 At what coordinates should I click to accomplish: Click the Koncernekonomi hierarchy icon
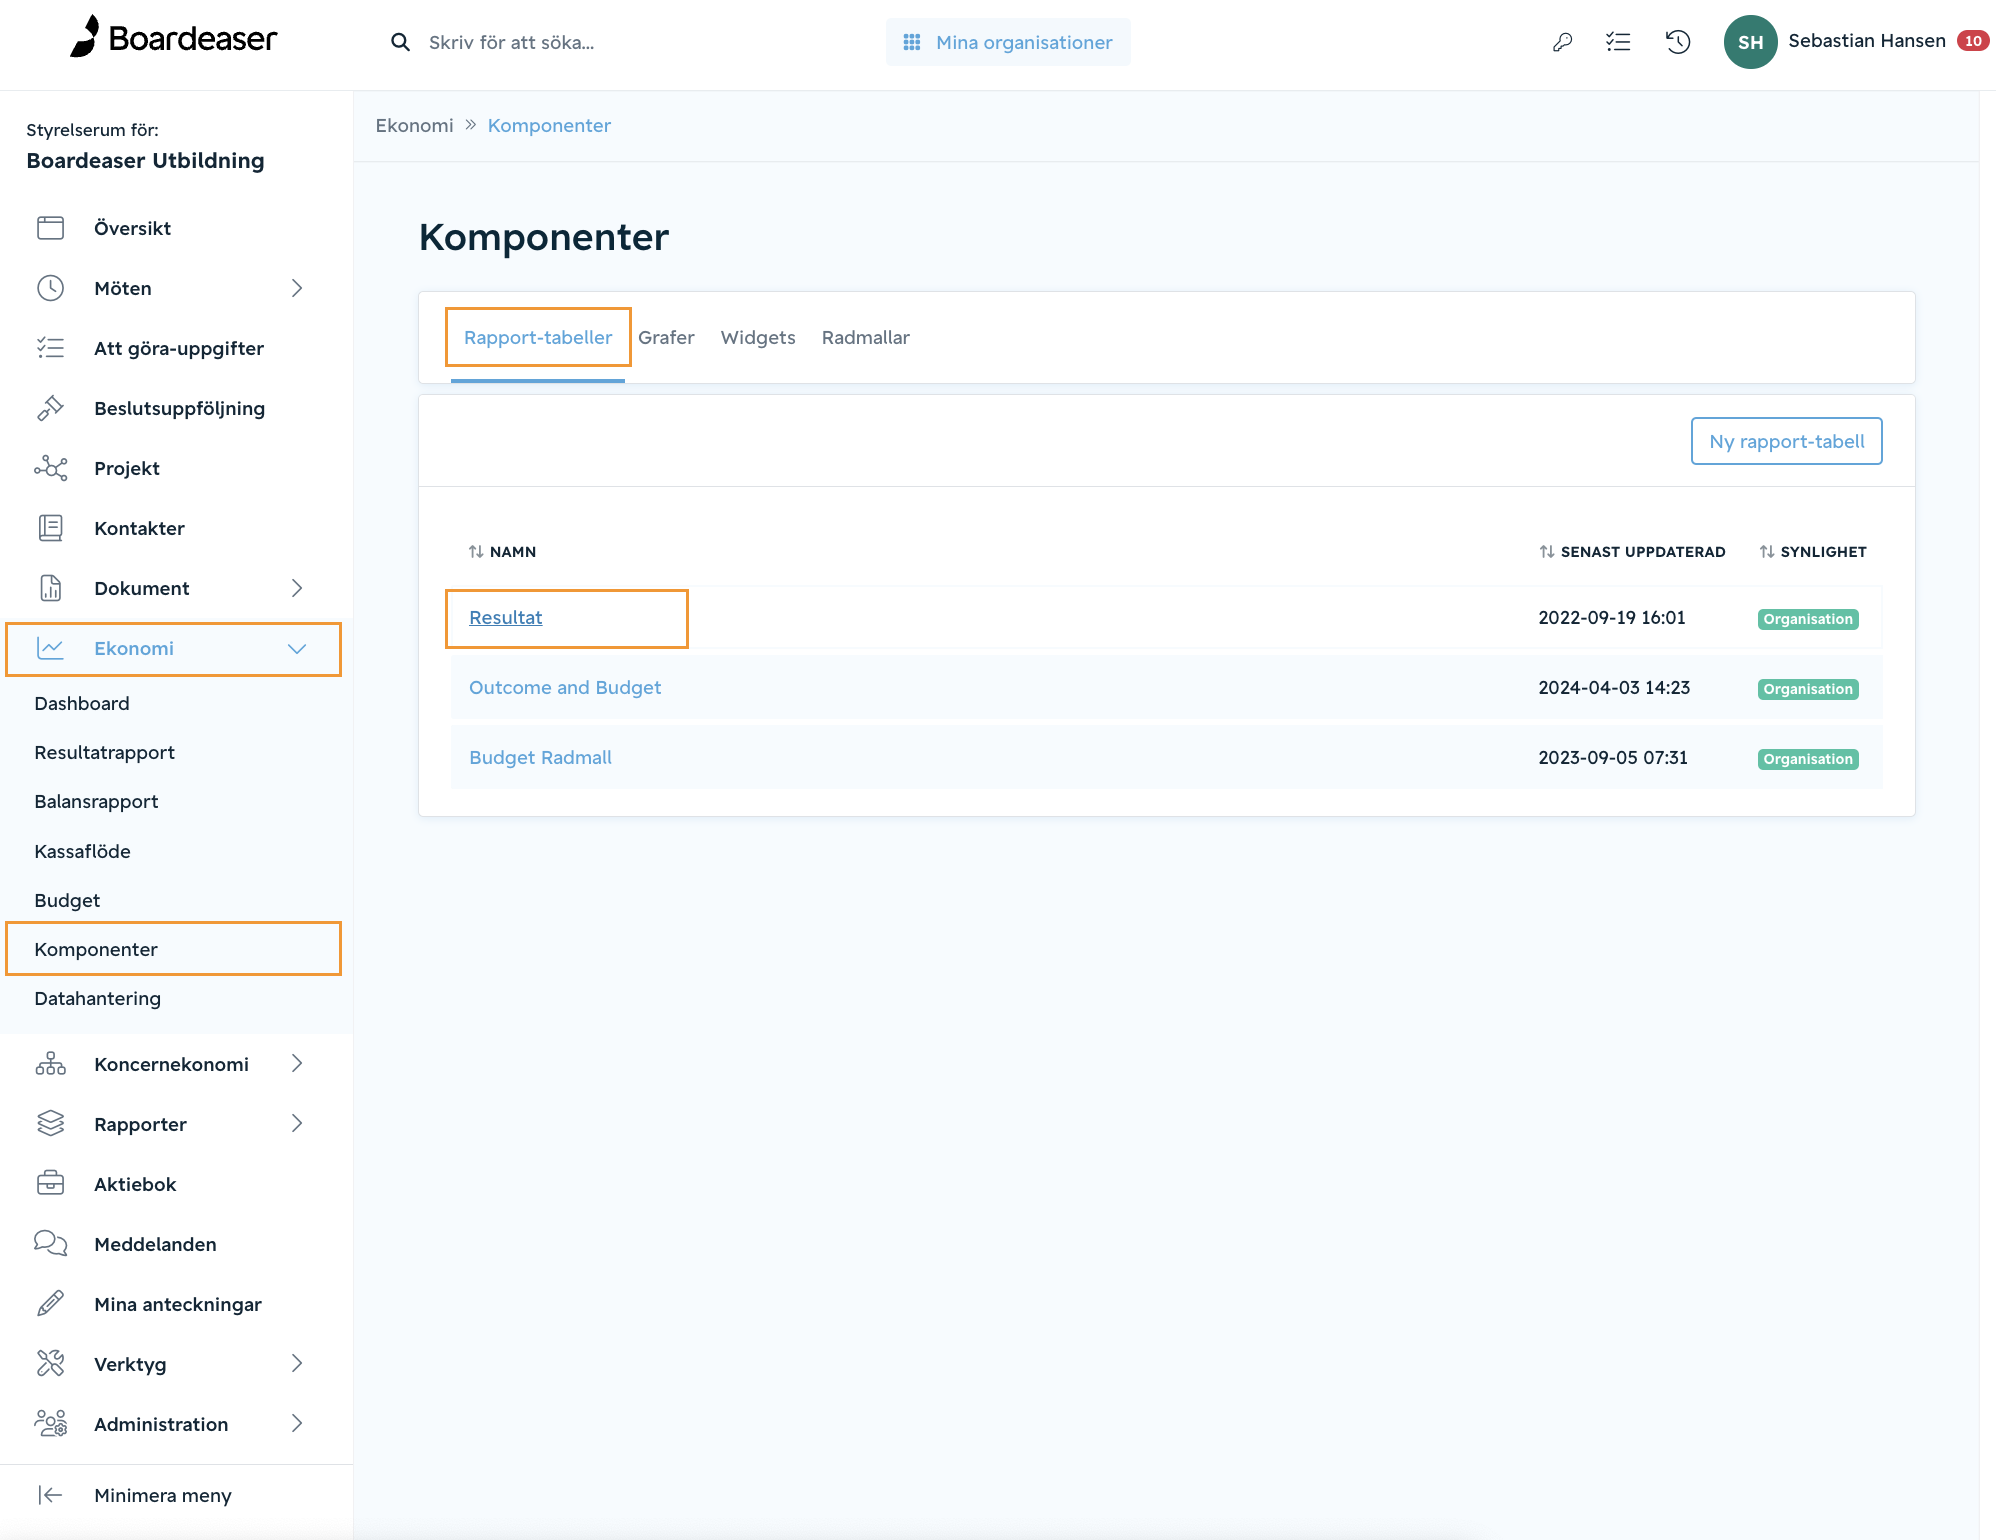point(50,1064)
